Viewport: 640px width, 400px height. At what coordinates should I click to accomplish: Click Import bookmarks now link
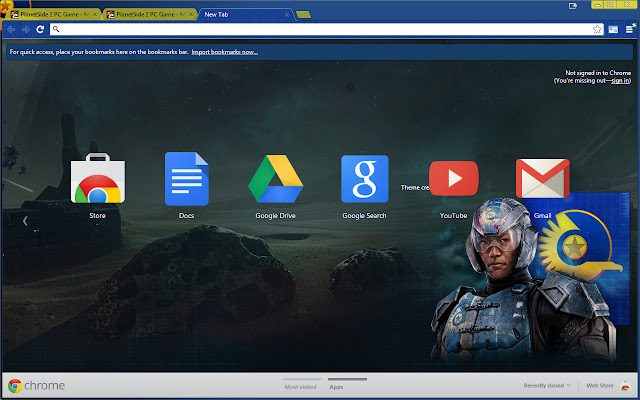coord(224,52)
